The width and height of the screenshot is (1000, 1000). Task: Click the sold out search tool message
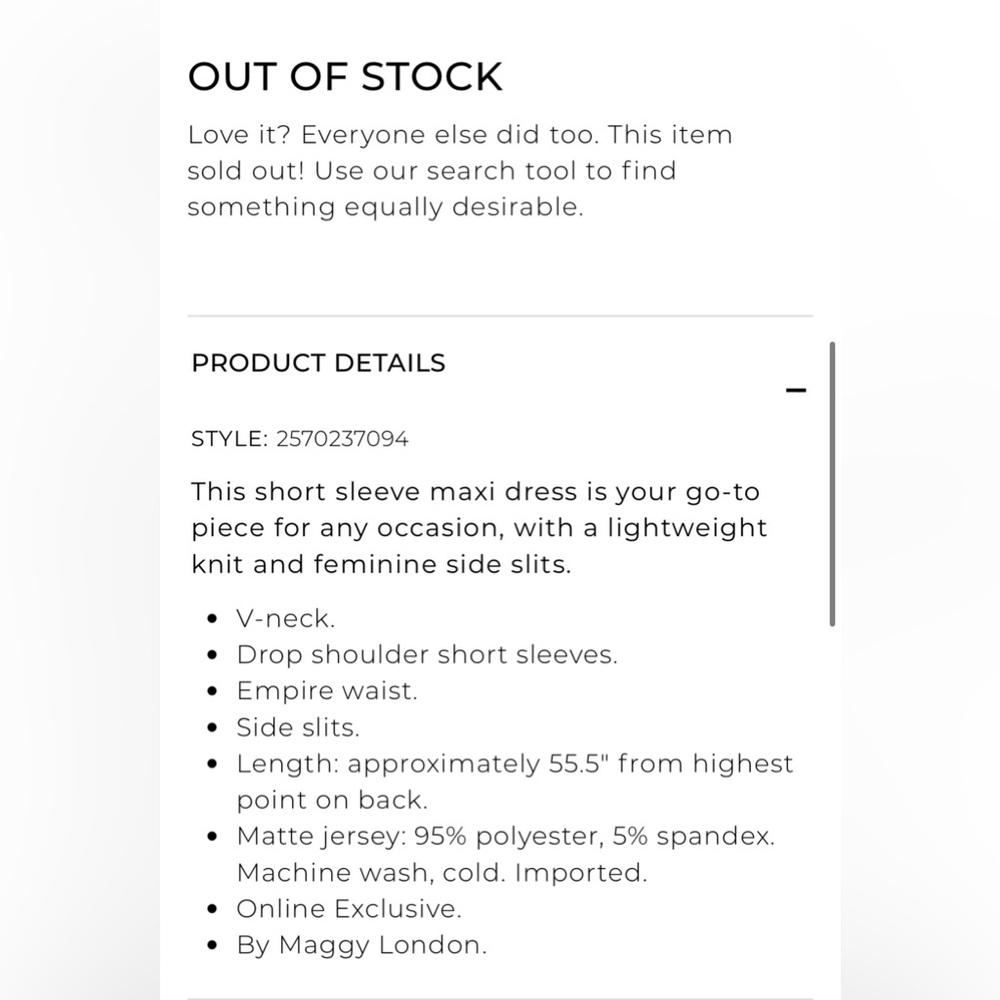point(460,171)
